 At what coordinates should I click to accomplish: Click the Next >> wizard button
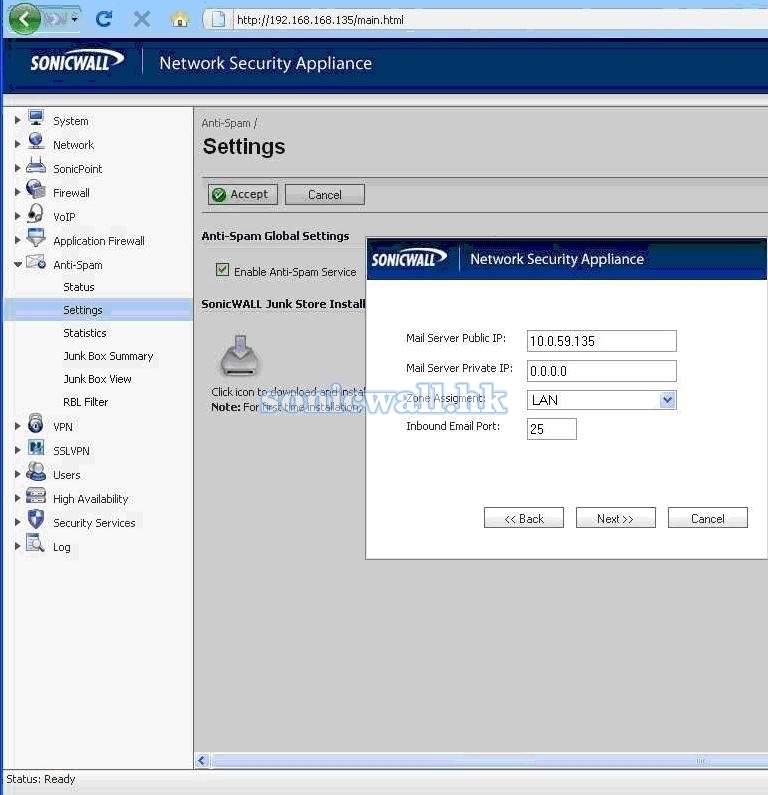615,518
